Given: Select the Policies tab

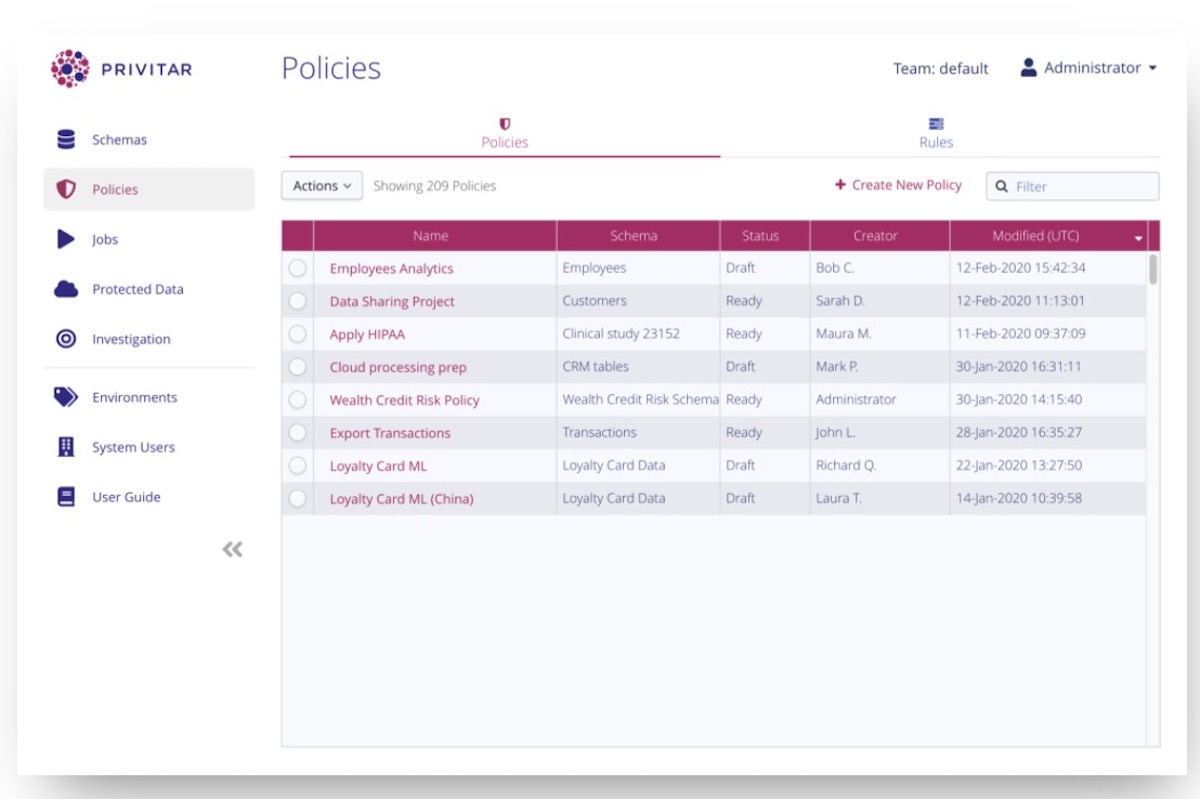Looking at the screenshot, I should click(x=504, y=134).
